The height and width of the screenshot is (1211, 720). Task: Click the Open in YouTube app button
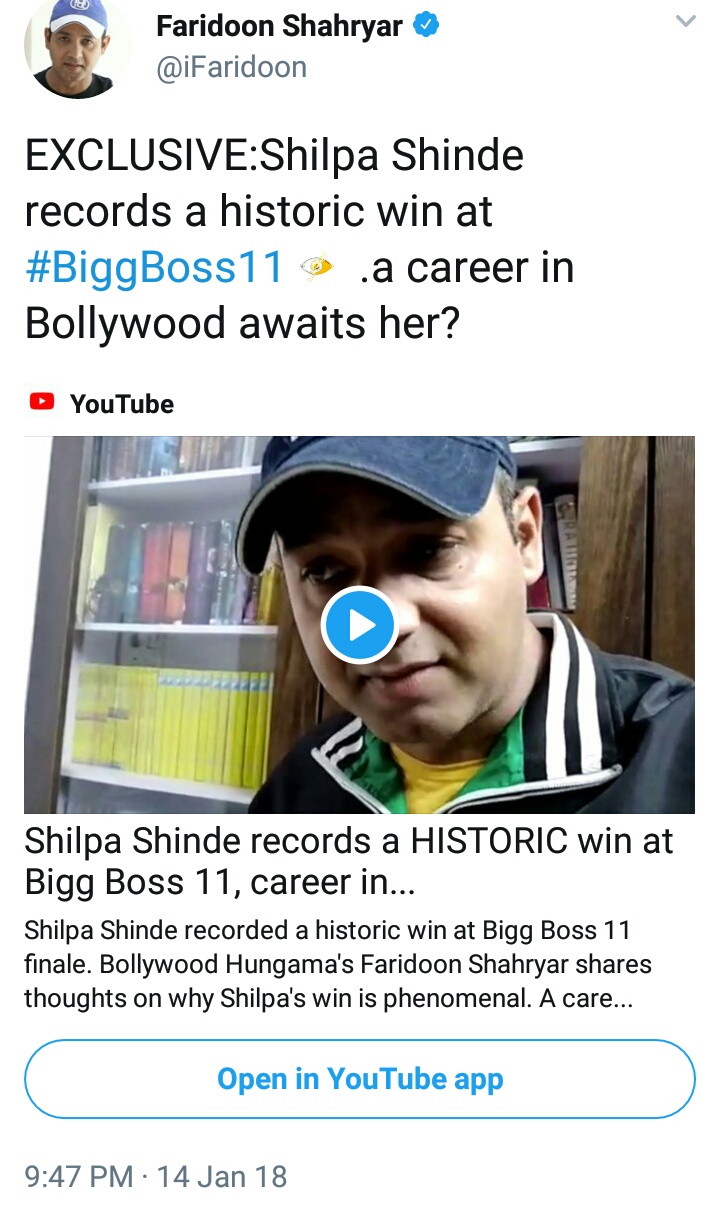coord(360,1079)
